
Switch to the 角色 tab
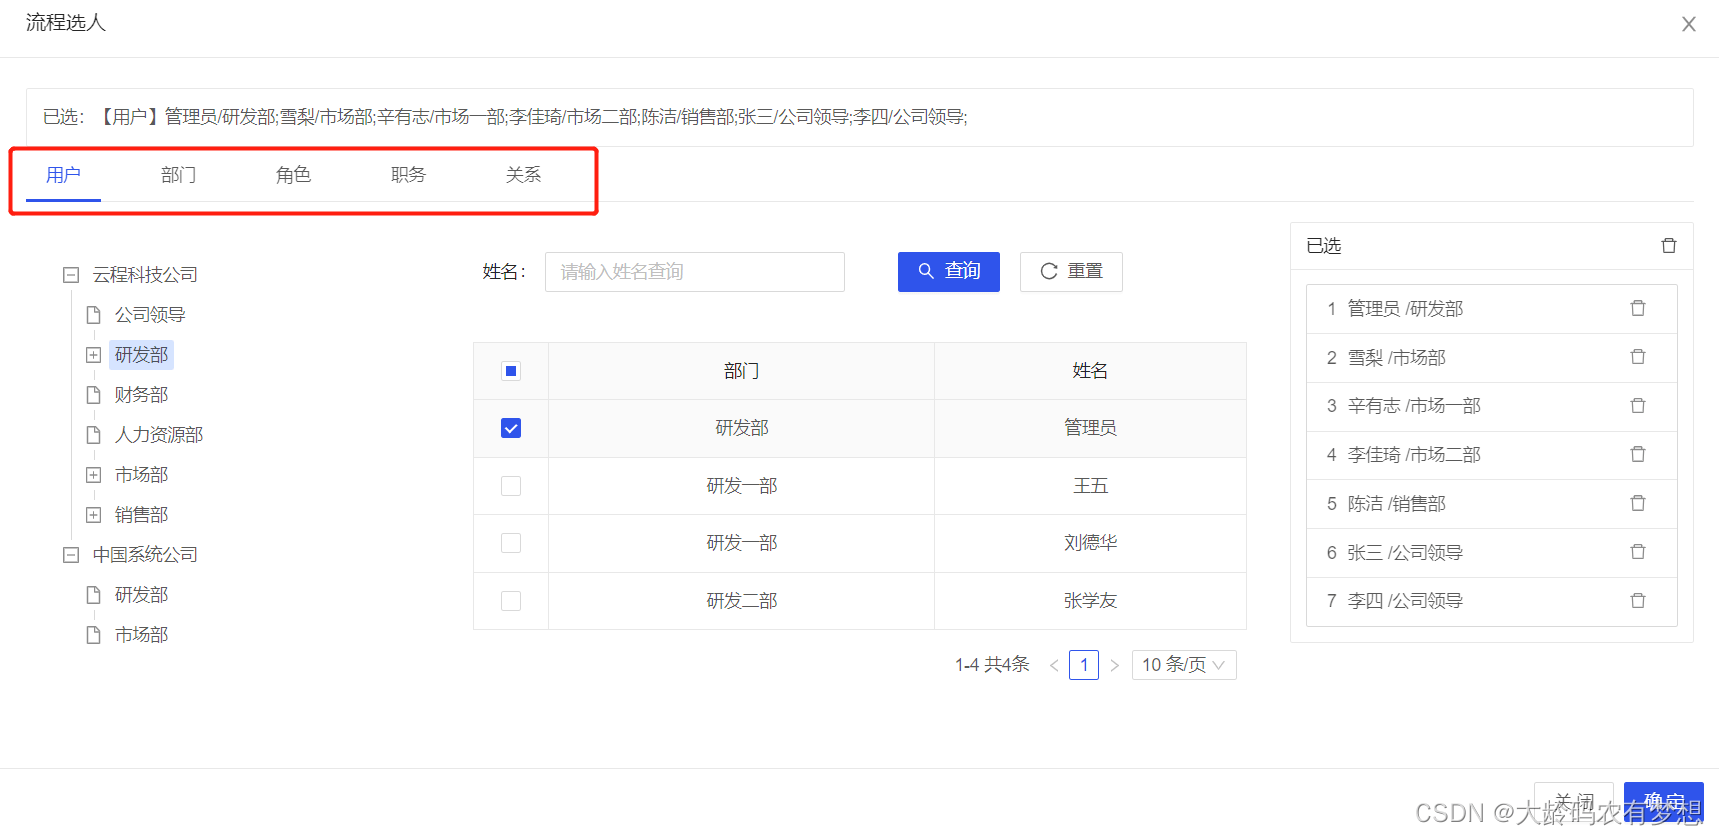pyautogui.click(x=293, y=175)
